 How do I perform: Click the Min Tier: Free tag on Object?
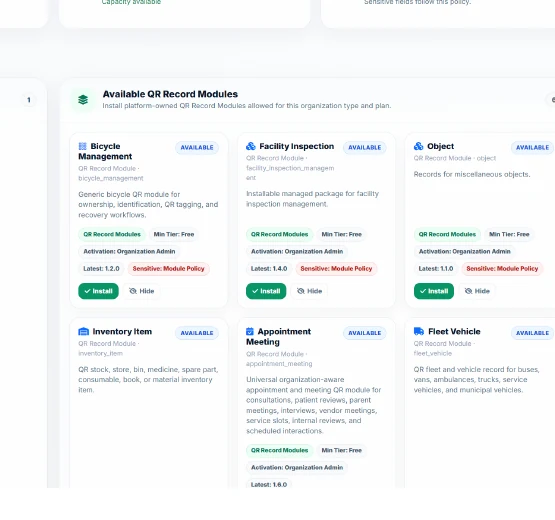tap(509, 234)
